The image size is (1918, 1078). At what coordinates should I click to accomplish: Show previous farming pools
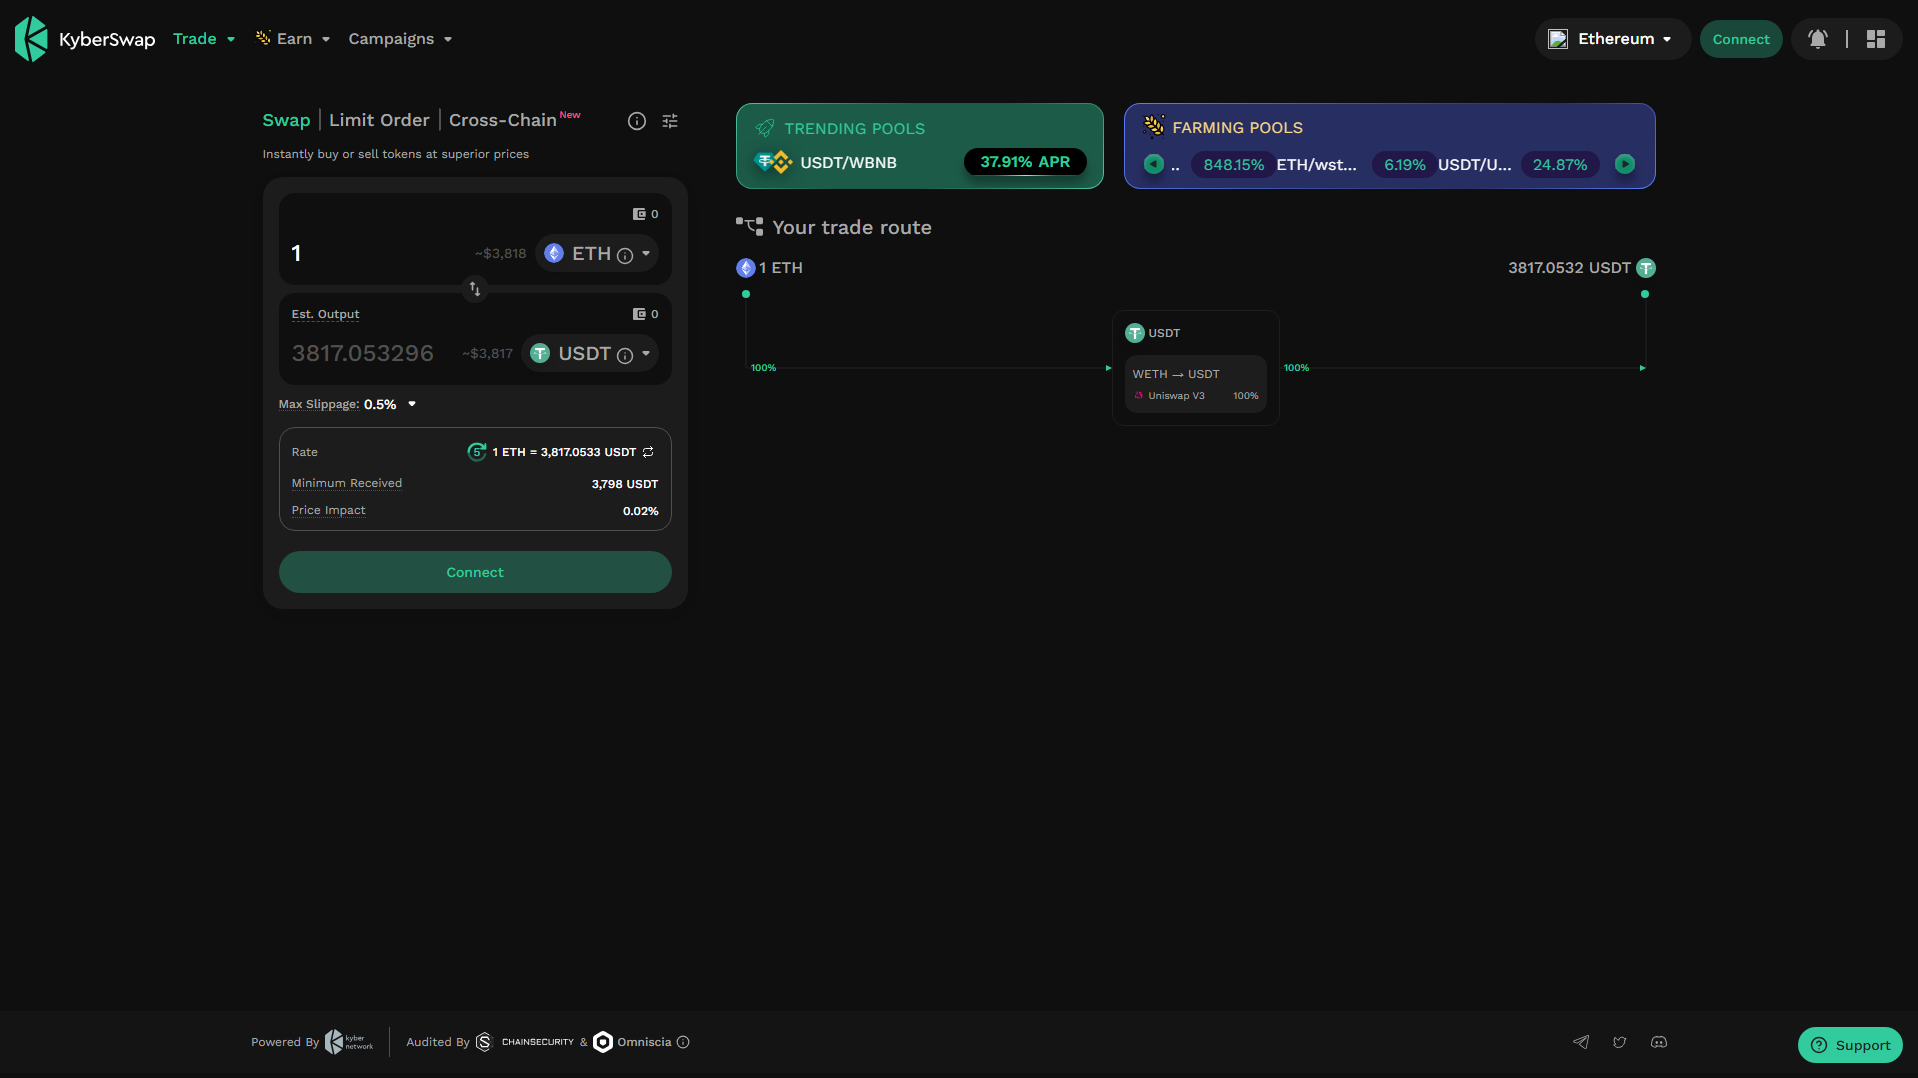pyautogui.click(x=1154, y=164)
